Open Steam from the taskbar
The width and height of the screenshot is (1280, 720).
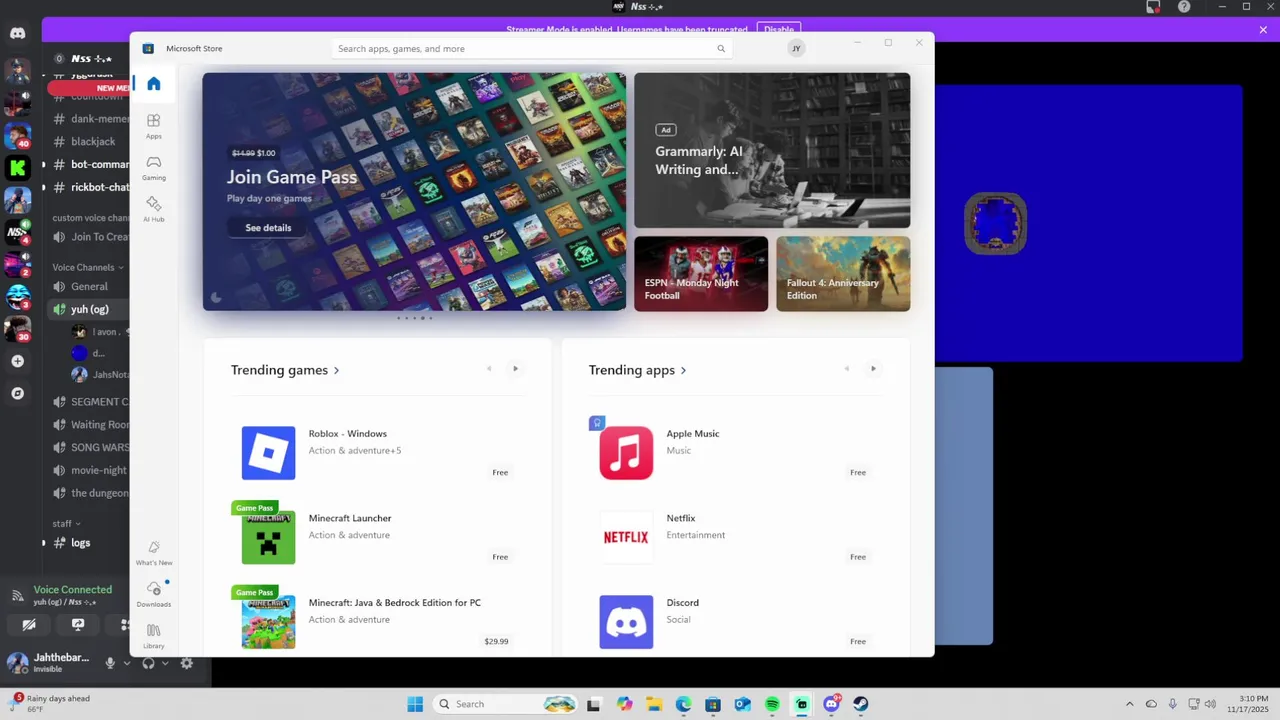(x=861, y=704)
